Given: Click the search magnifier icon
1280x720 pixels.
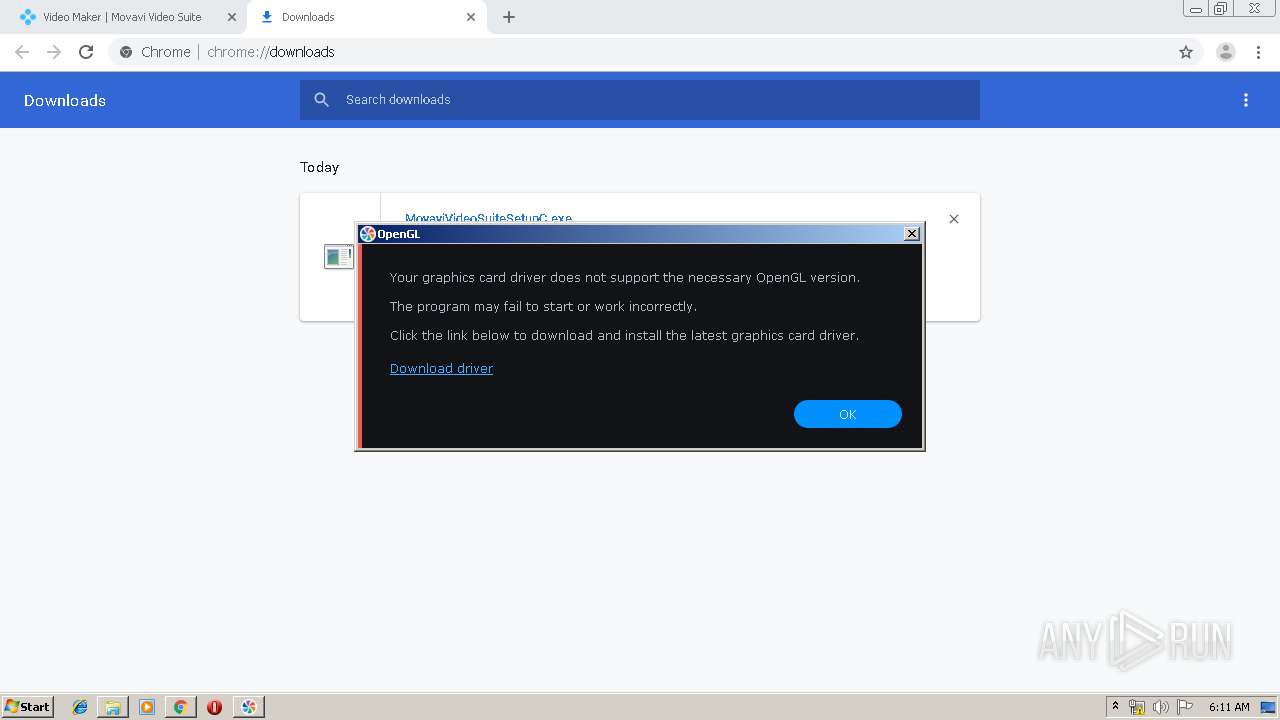Looking at the screenshot, I should tap(321, 100).
